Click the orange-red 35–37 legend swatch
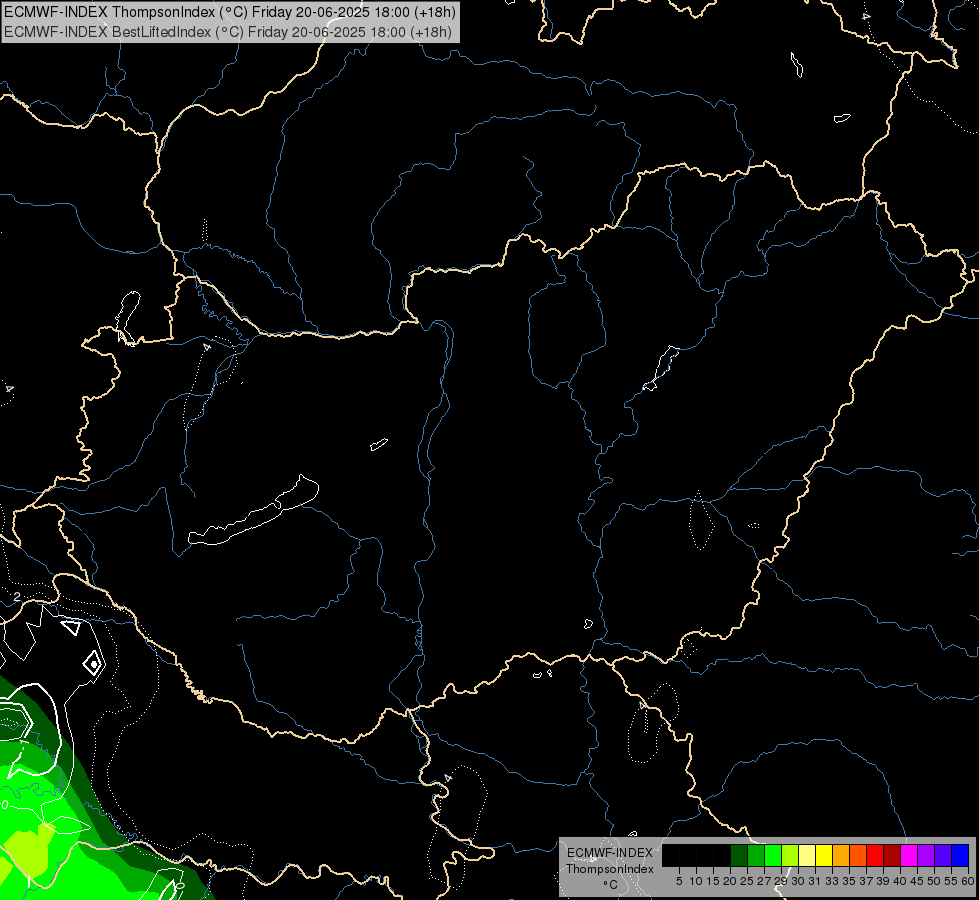The width and height of the screenshot is (979, 900). point(858,855)
